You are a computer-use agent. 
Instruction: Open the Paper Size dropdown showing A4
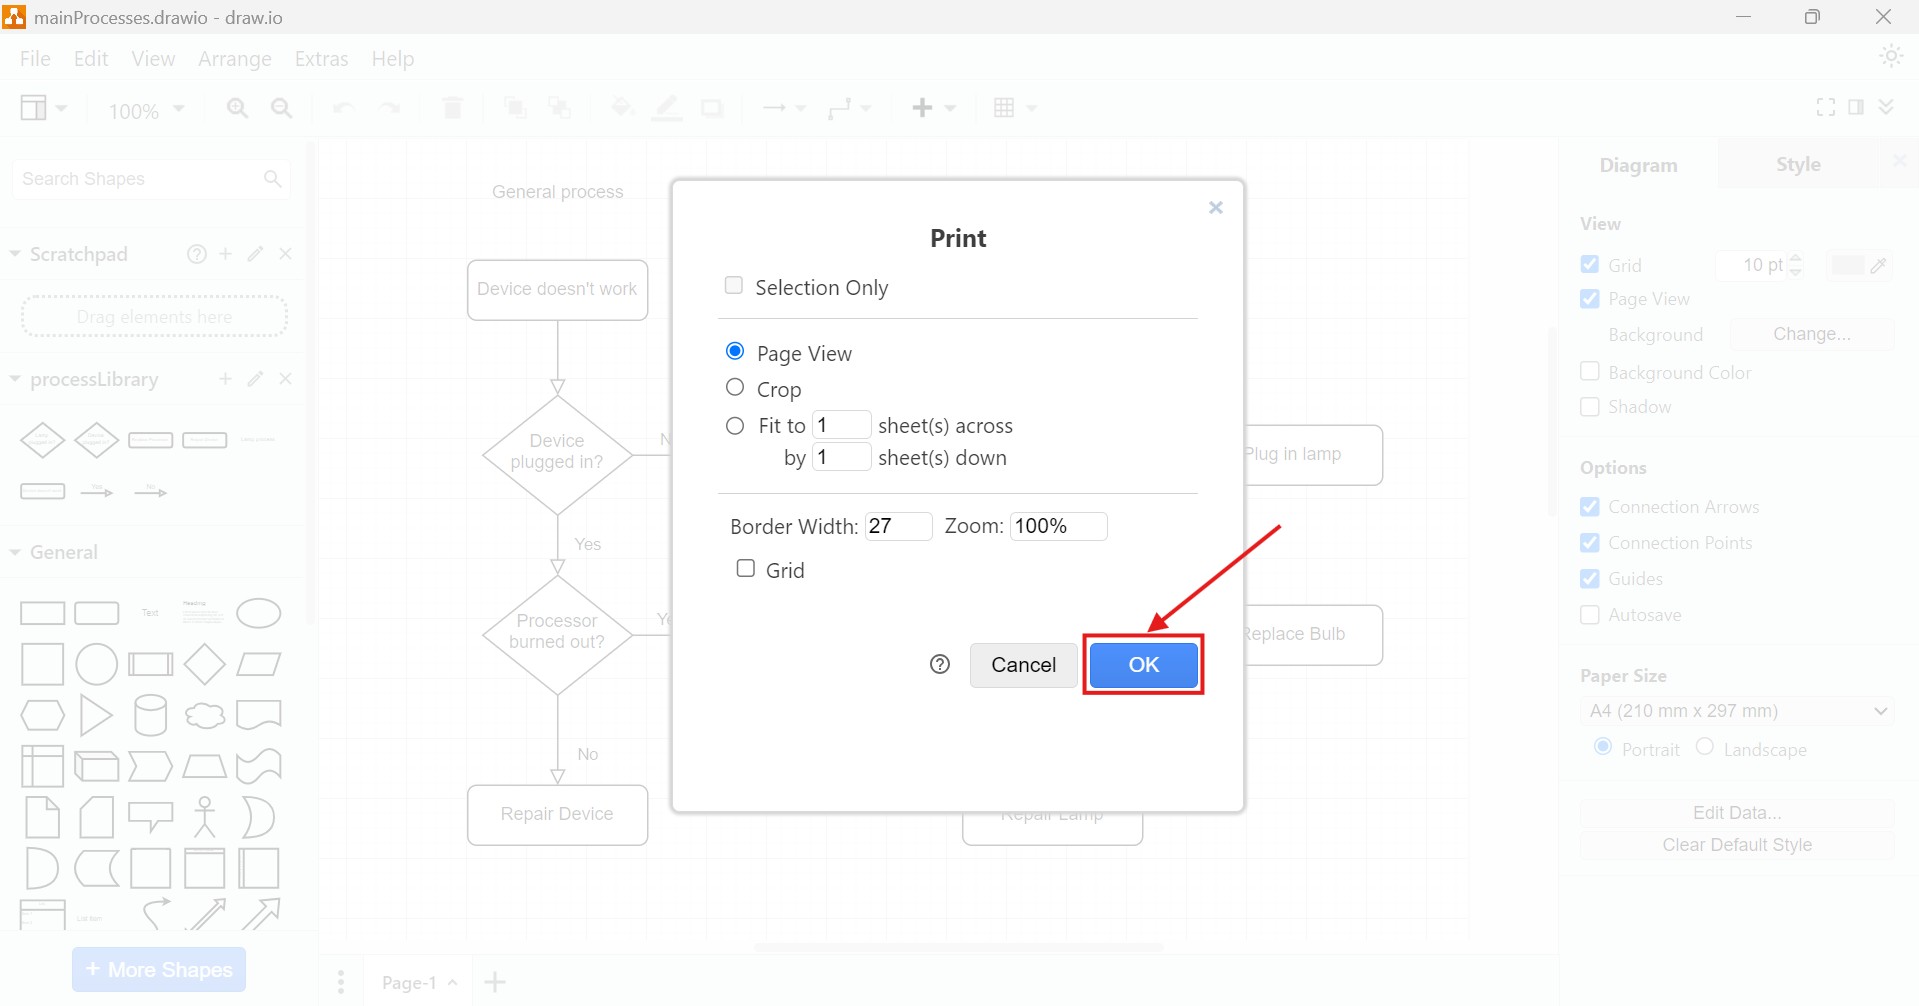(1736, 711)
